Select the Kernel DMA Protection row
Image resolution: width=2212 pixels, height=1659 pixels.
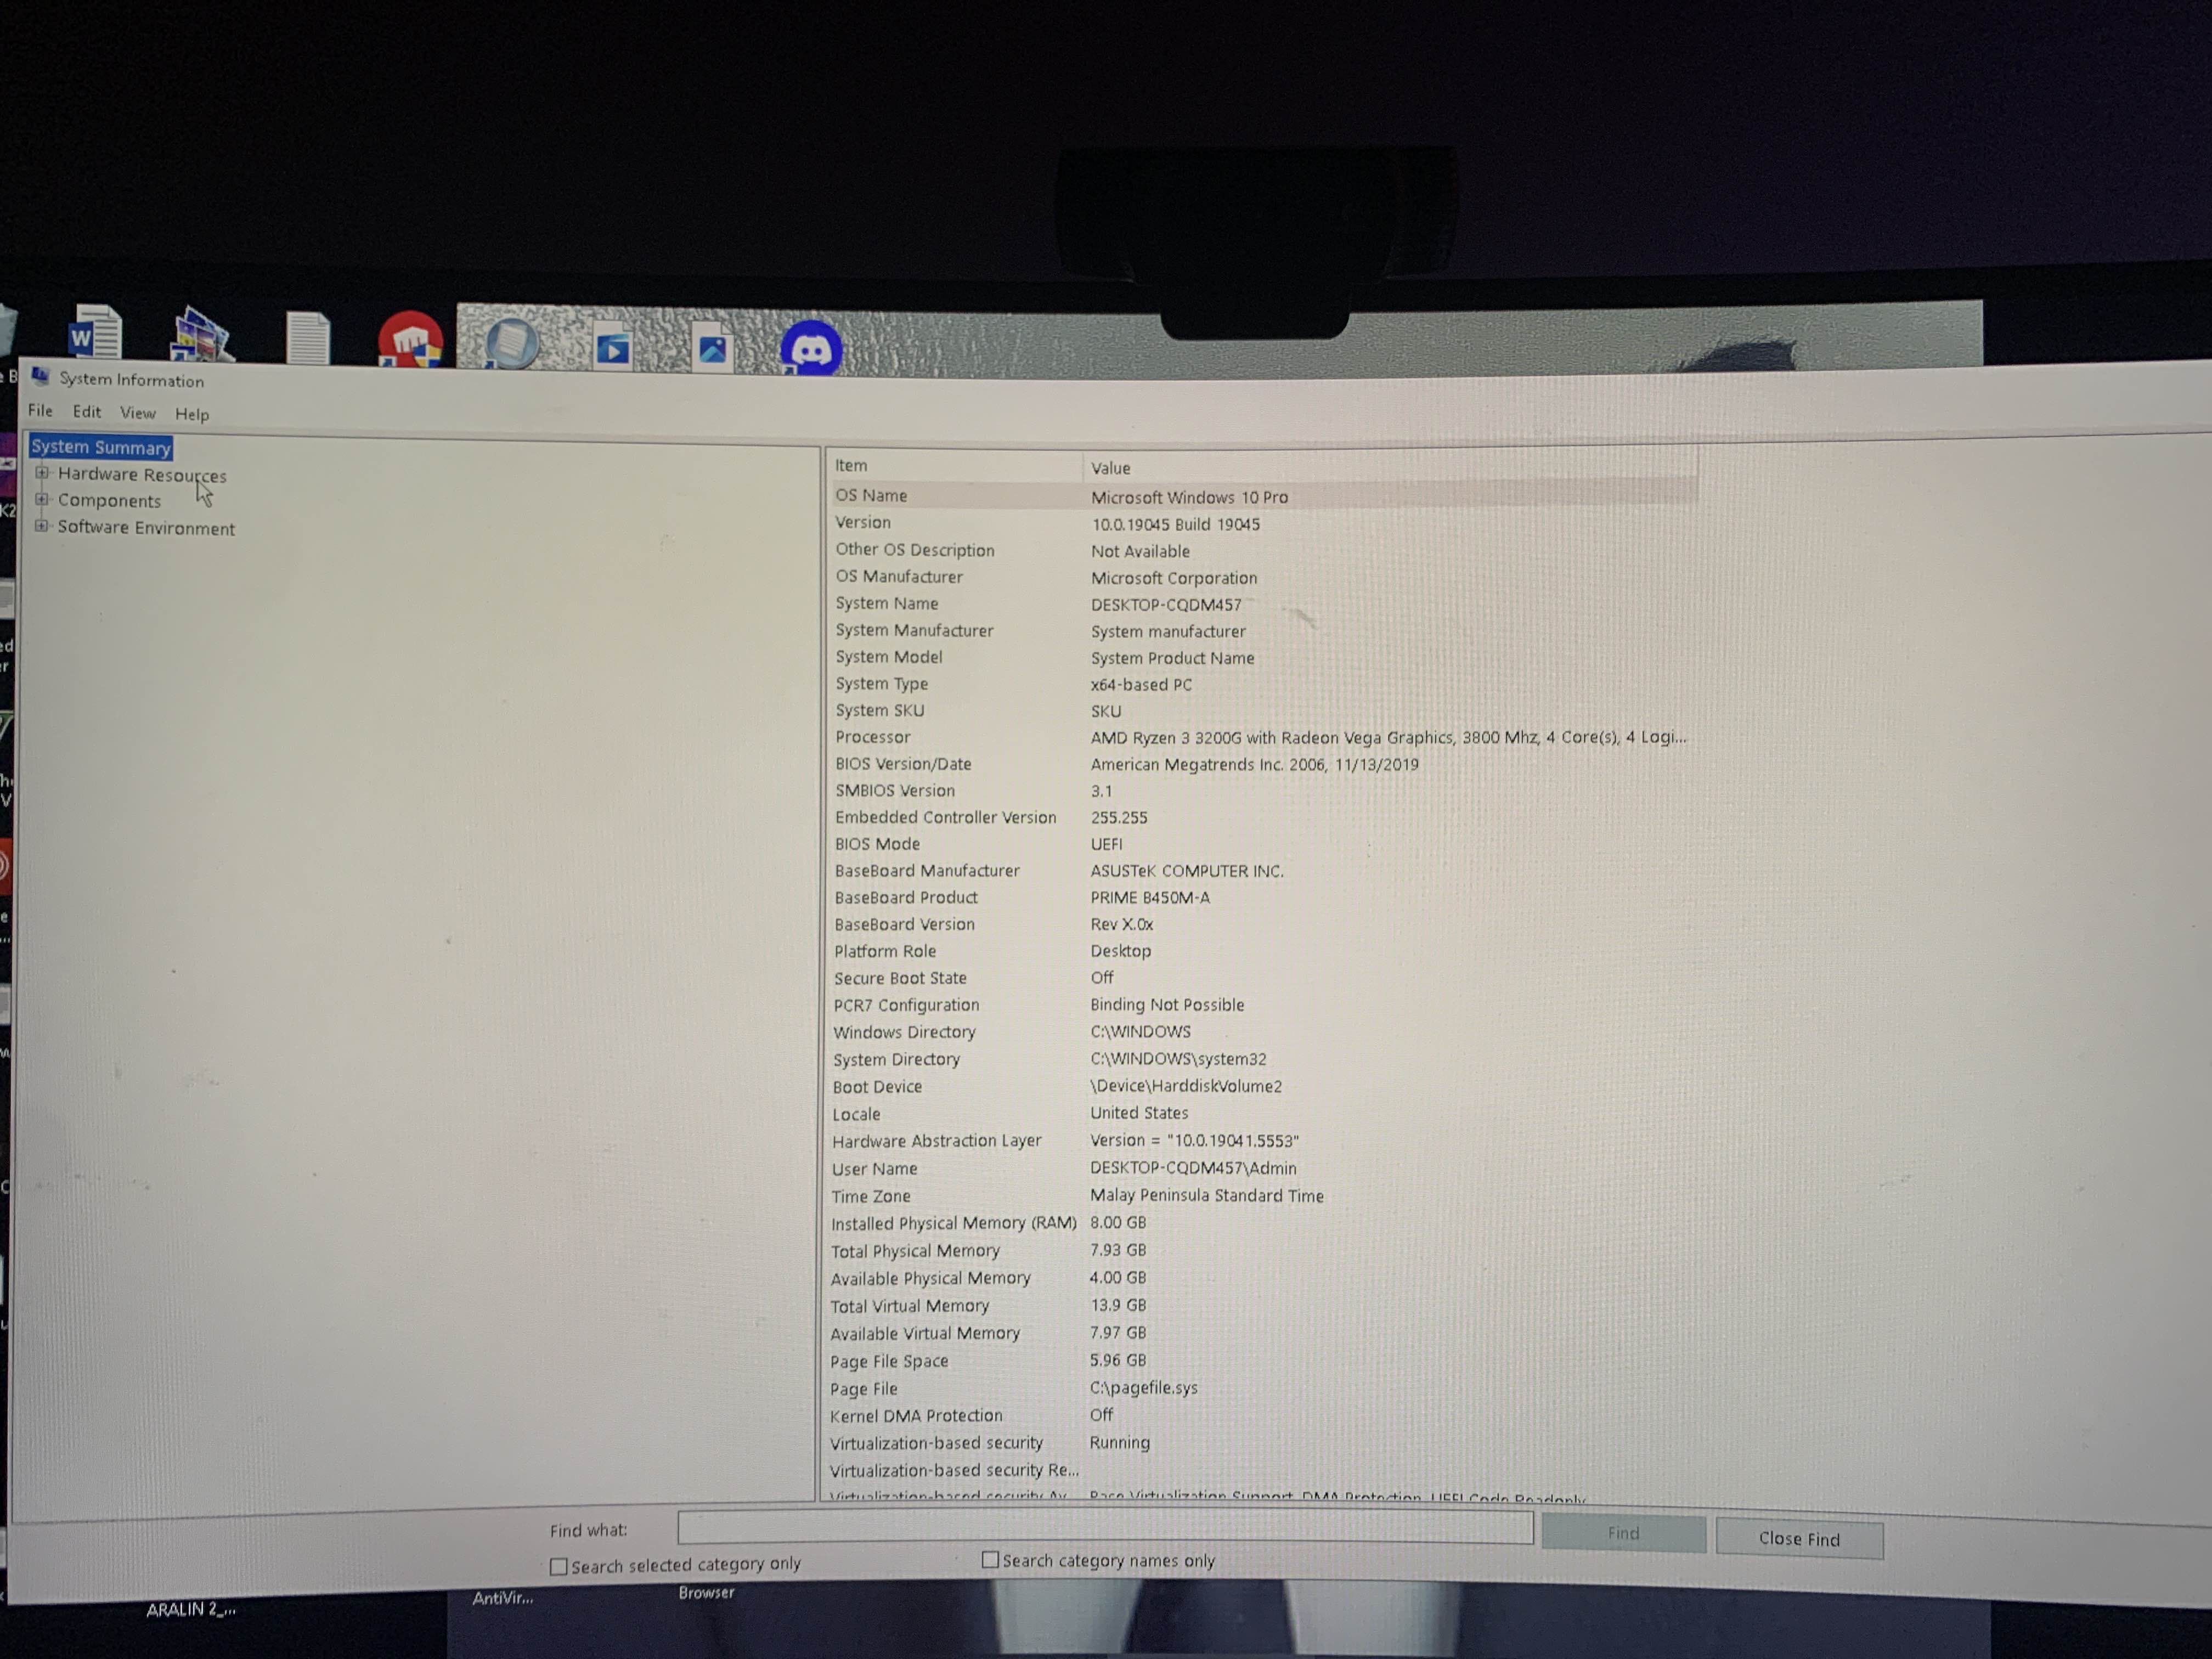[x=1264, y=1416]
